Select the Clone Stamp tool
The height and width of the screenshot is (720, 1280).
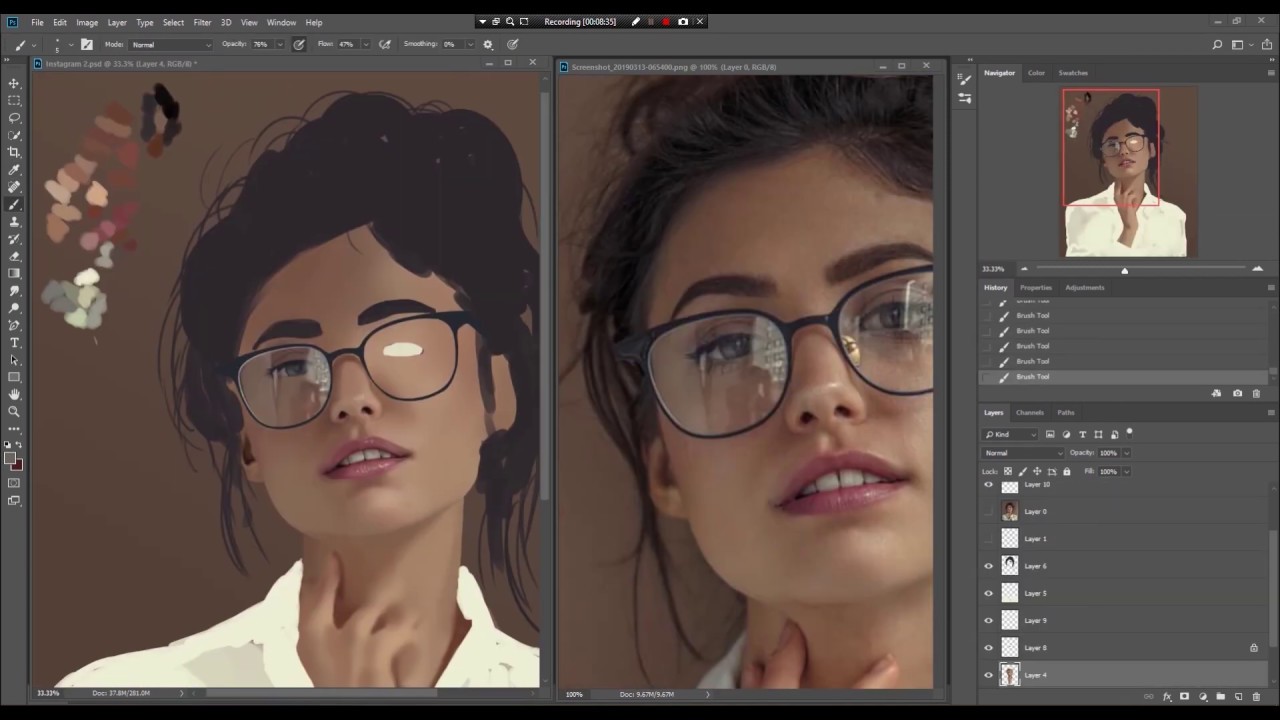coord(14,221)
